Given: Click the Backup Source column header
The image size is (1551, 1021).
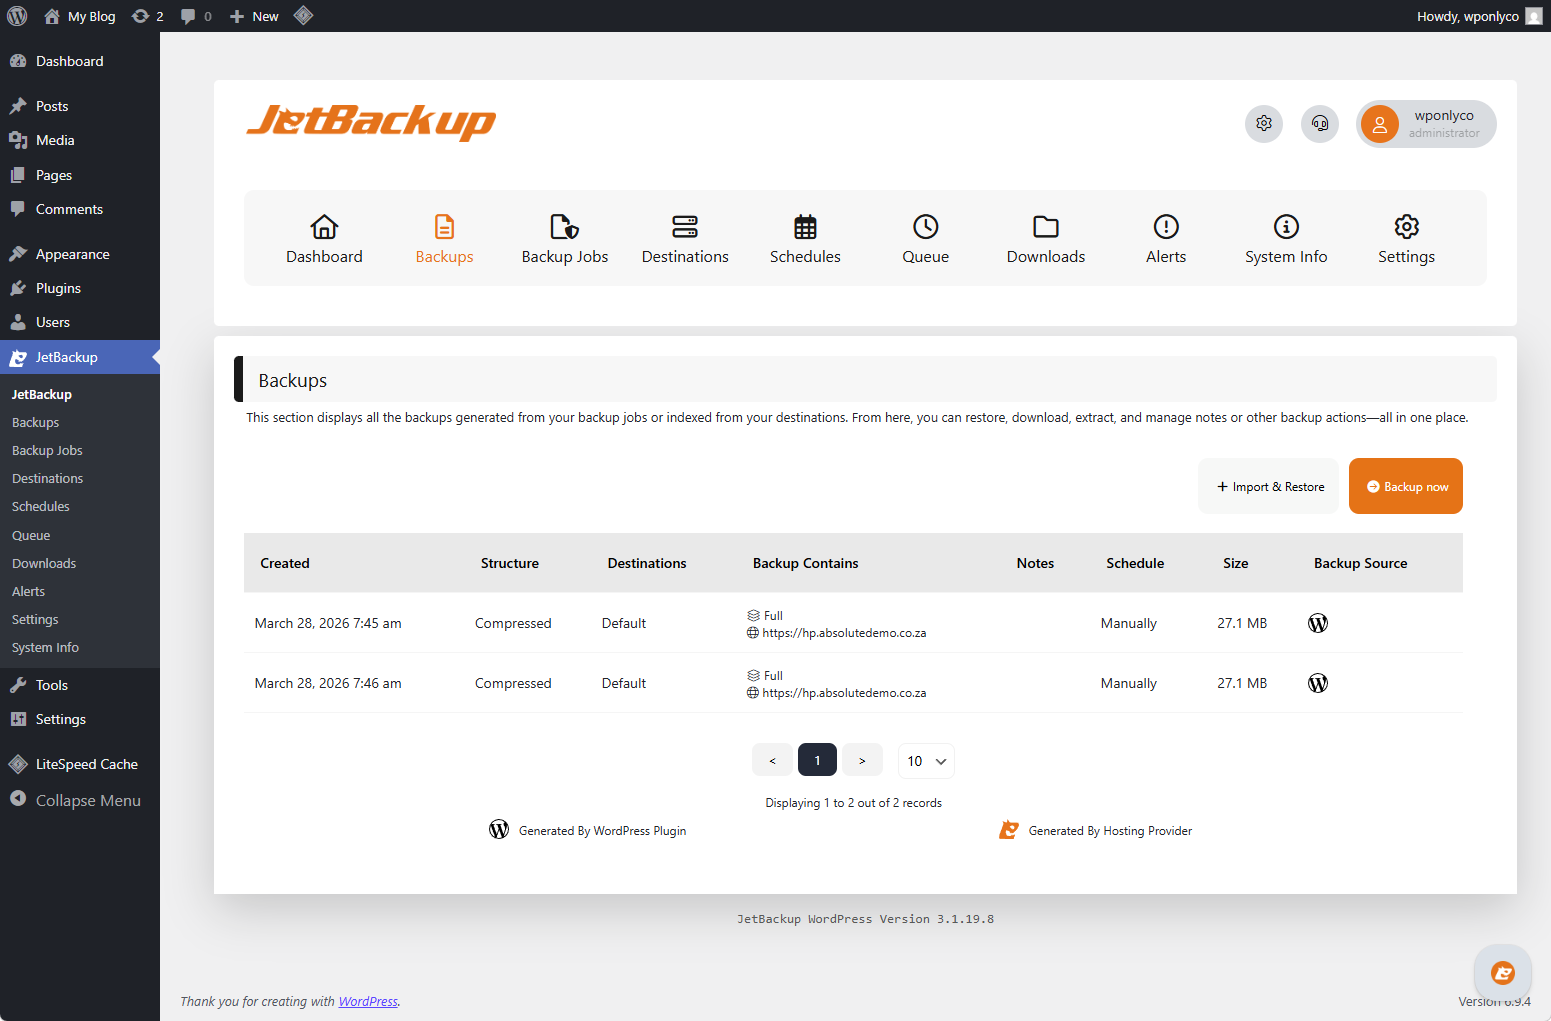Looking at the screenshot, I should [1360, 563].
